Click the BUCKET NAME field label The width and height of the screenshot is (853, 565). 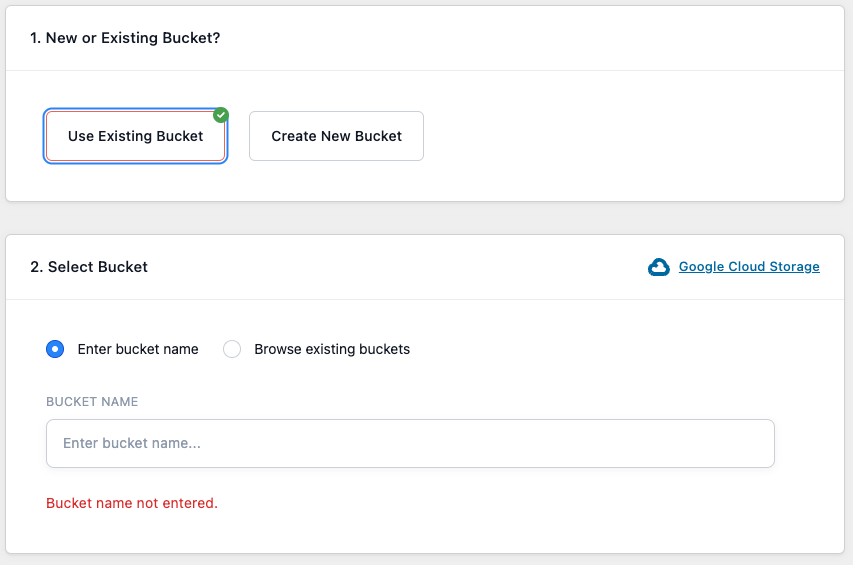(92, 402)
